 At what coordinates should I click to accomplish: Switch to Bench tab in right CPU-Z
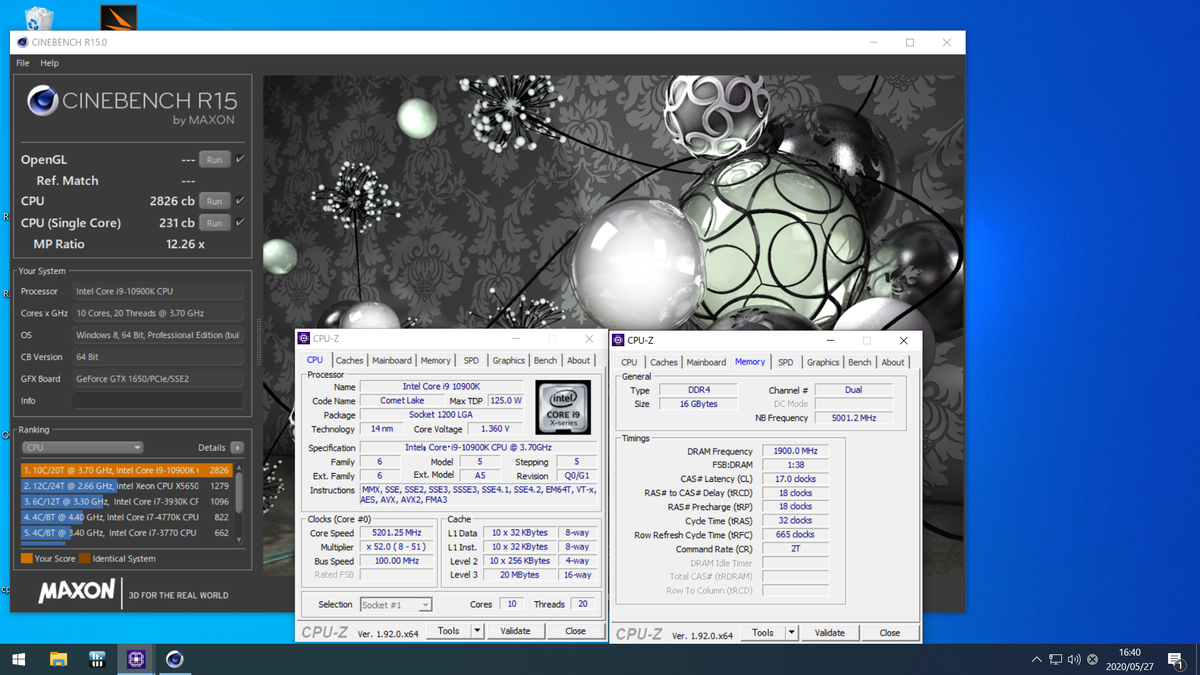point(860,362)
